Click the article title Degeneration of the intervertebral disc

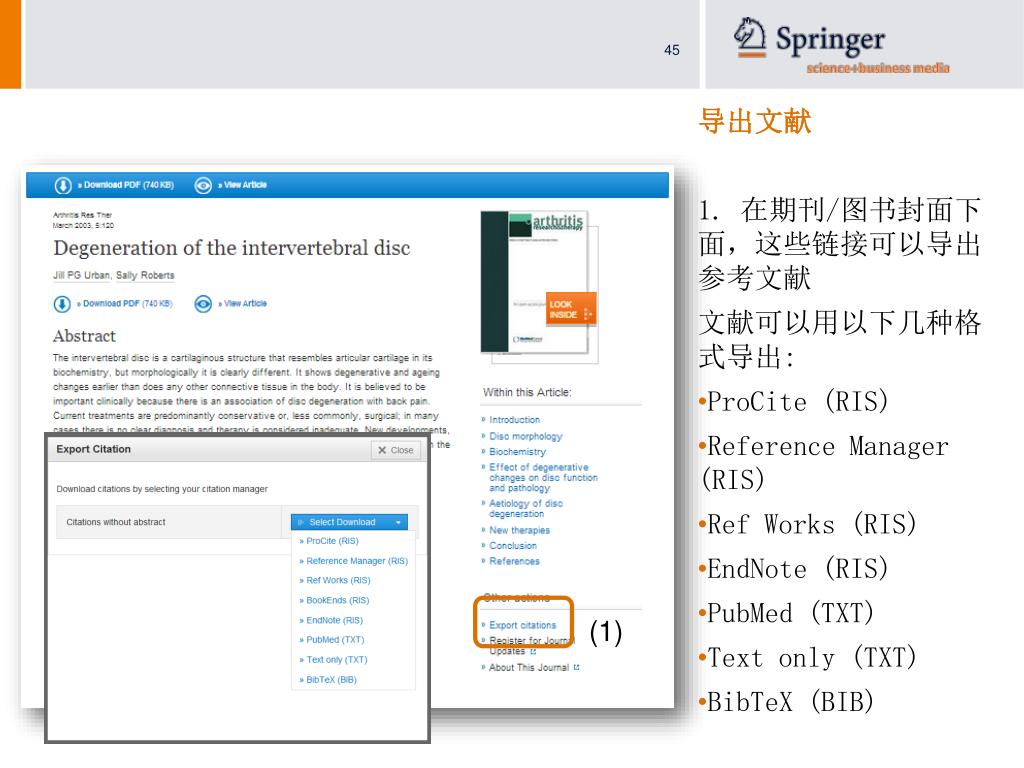232,248
